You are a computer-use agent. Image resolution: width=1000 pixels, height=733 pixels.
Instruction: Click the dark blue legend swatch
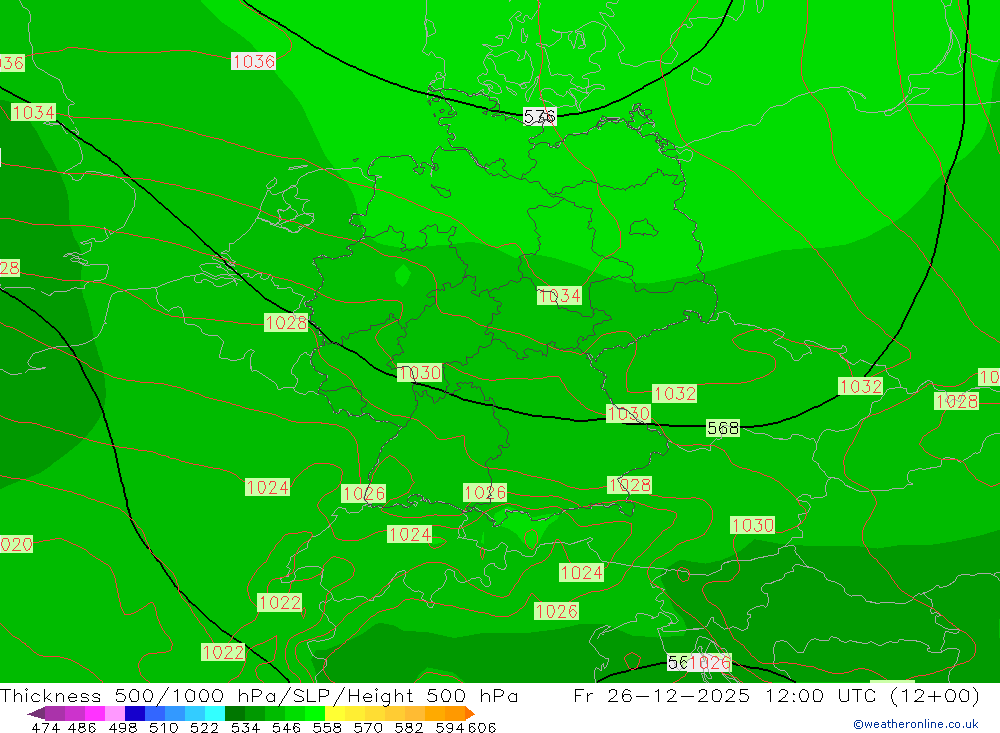pos(135,713)
